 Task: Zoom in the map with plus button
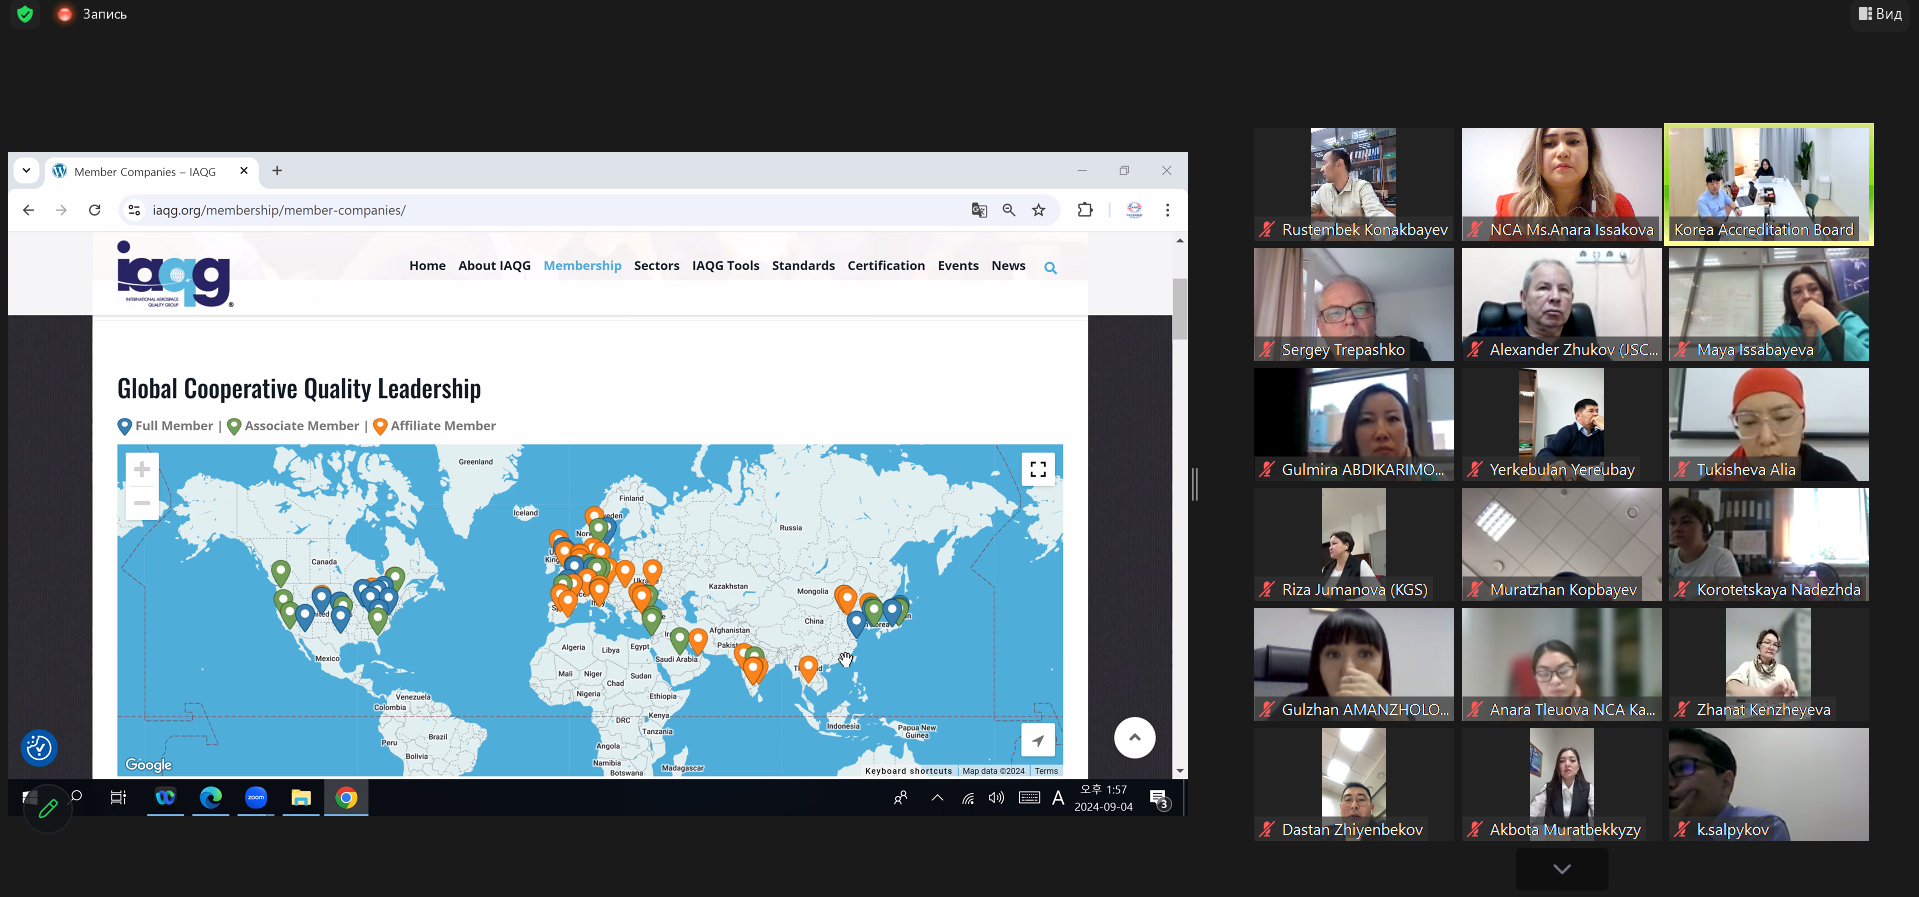[142, 469]
